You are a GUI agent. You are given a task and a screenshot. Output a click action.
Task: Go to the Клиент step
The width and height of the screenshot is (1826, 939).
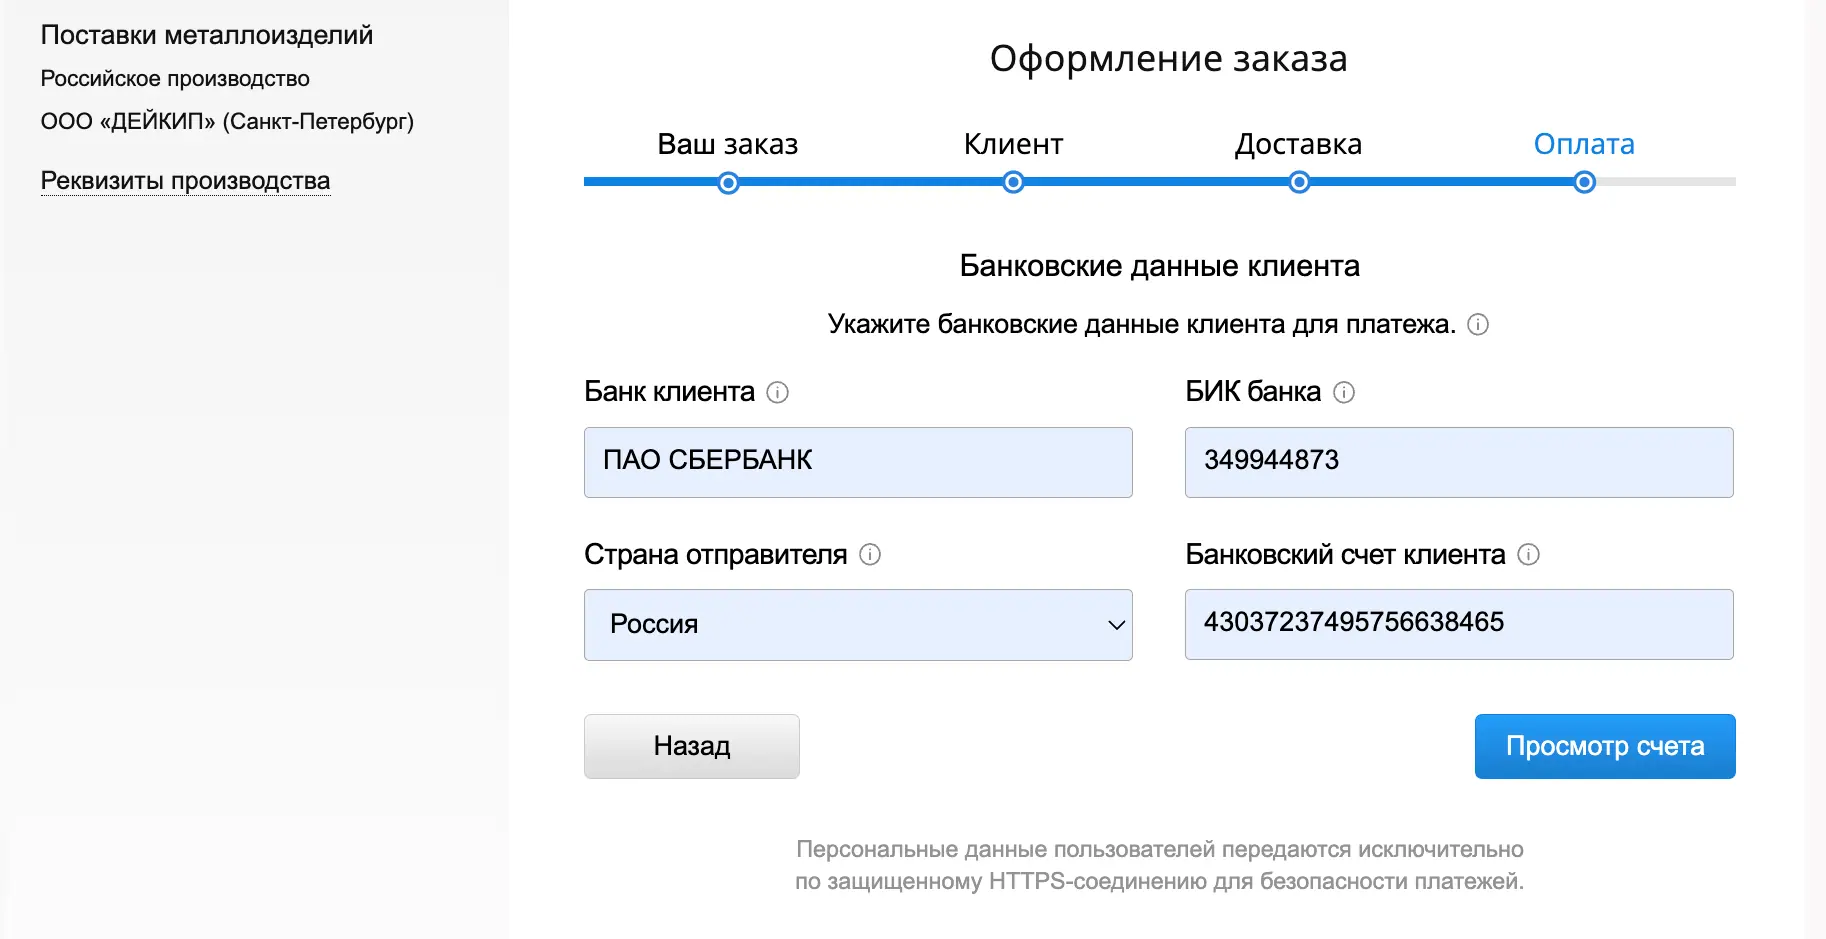[x=1013, y=144]
